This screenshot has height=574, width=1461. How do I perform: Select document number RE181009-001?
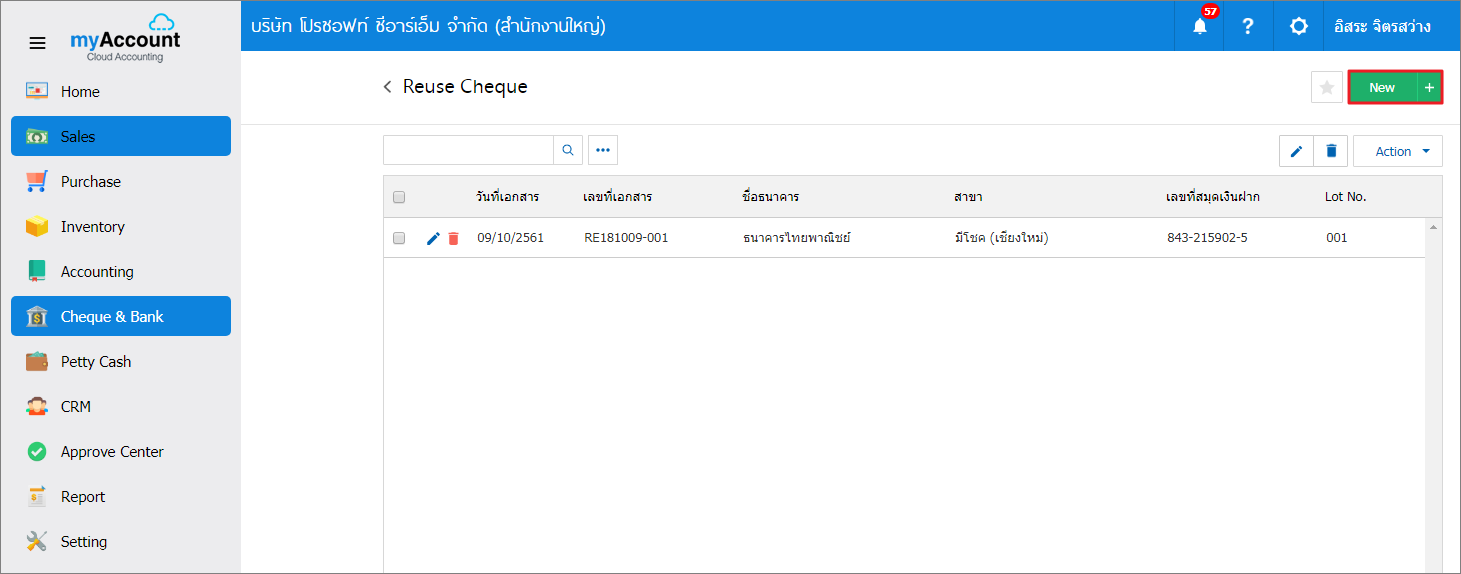pyautogui.click(x=626, y=238)
